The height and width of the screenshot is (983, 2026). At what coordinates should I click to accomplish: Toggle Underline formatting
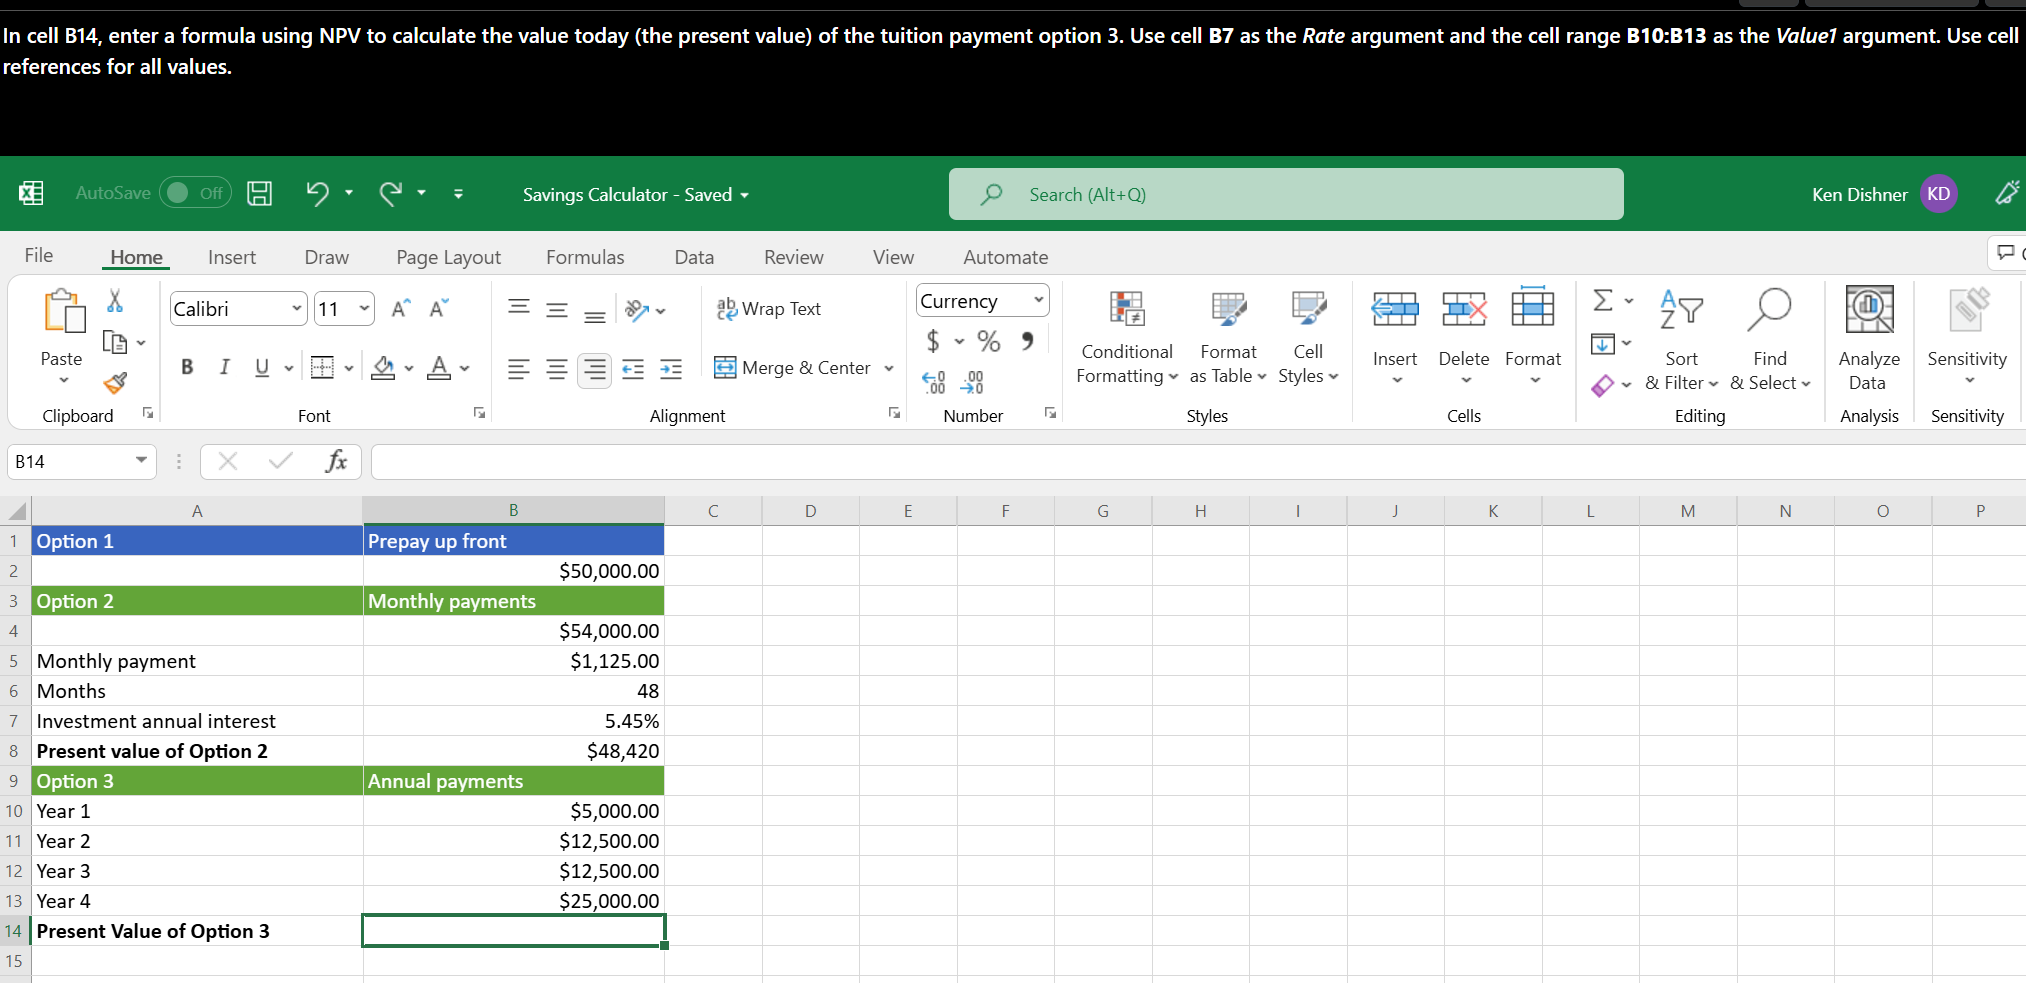[262, 367]
